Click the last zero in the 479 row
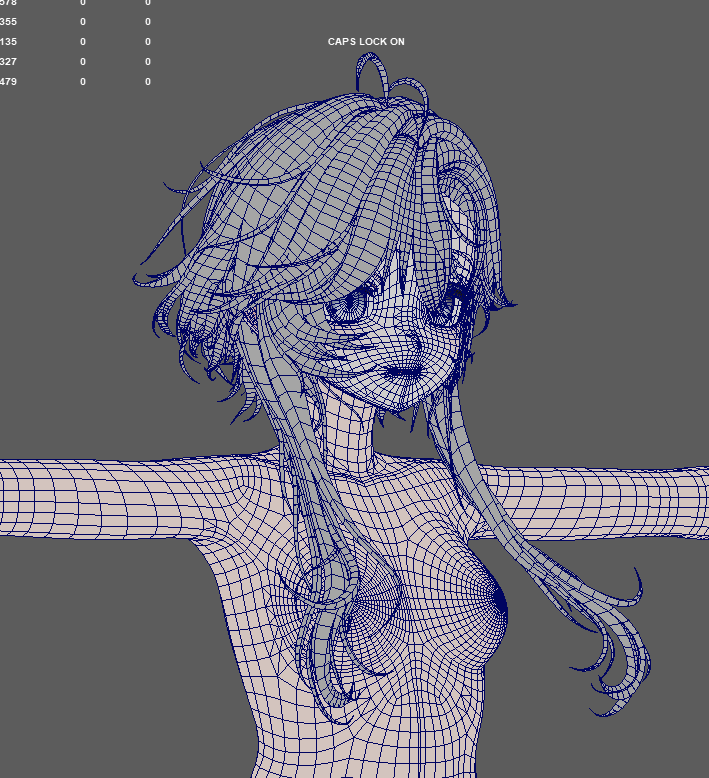 point(148,81)
